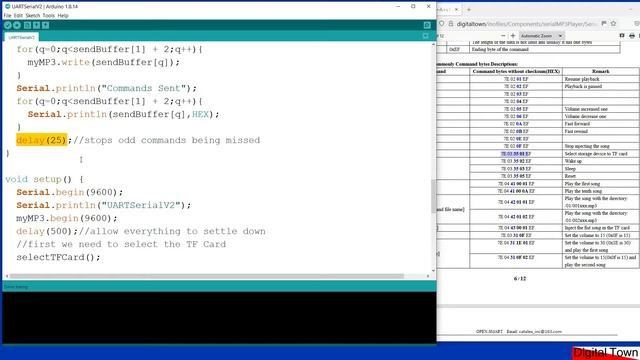Click the PDF presentation mode icon
The image size is (640, 360).
tap(622, 36)
